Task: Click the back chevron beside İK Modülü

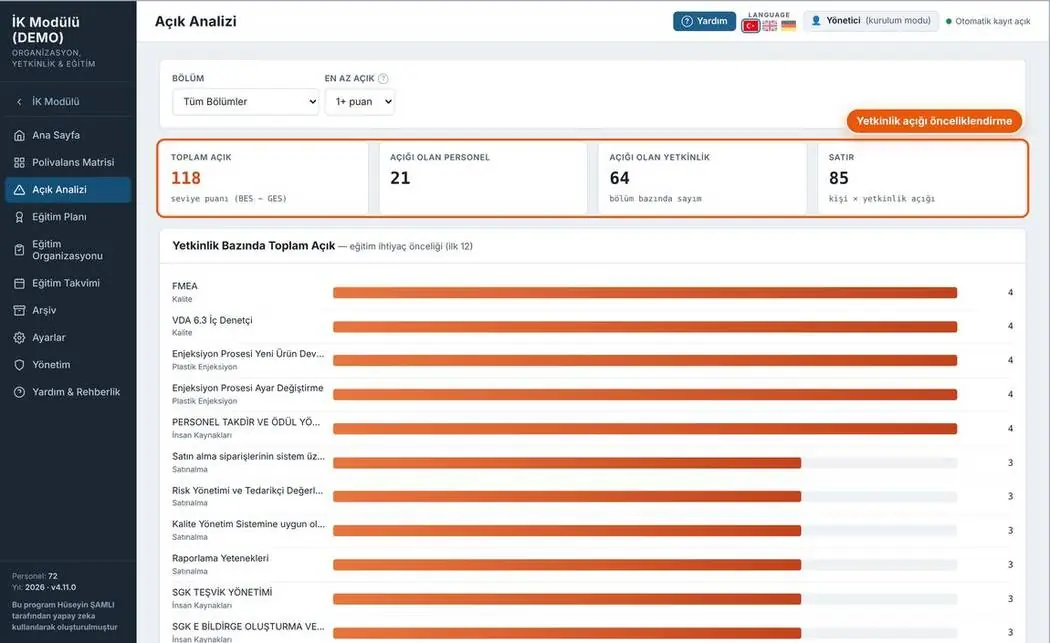Action: pyautogui.click(x=19, y=102)
